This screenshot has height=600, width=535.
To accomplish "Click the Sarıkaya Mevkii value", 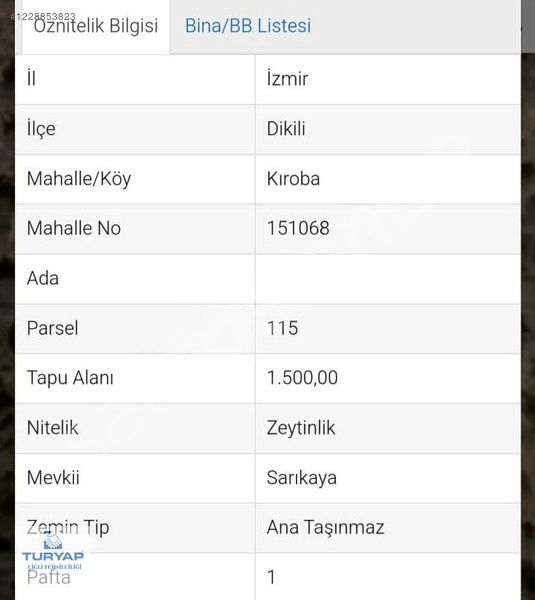I will pyautogui.click(x=302, y=478).
